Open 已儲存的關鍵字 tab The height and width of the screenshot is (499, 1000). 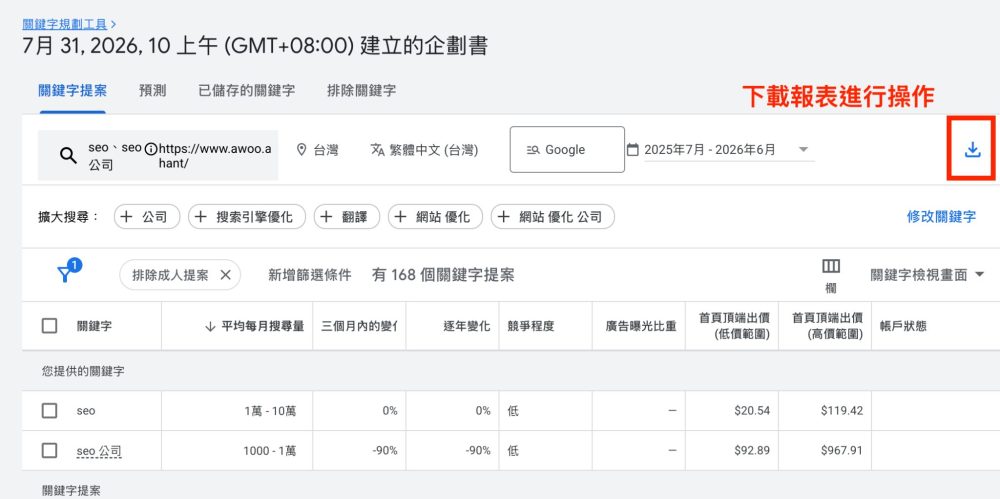tap(246, 91)
